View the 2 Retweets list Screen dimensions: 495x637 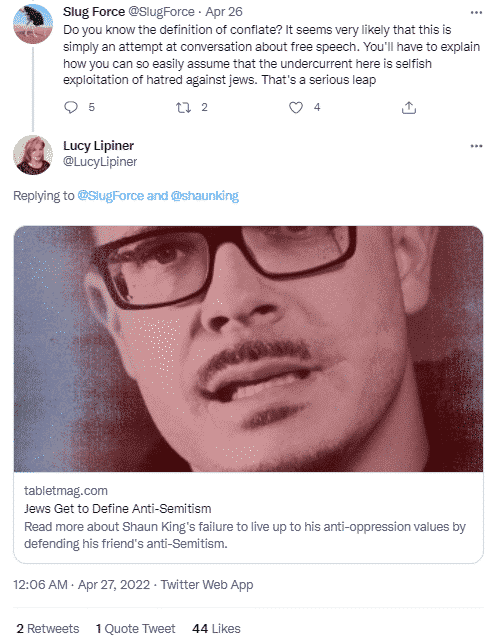coord(48,628)
